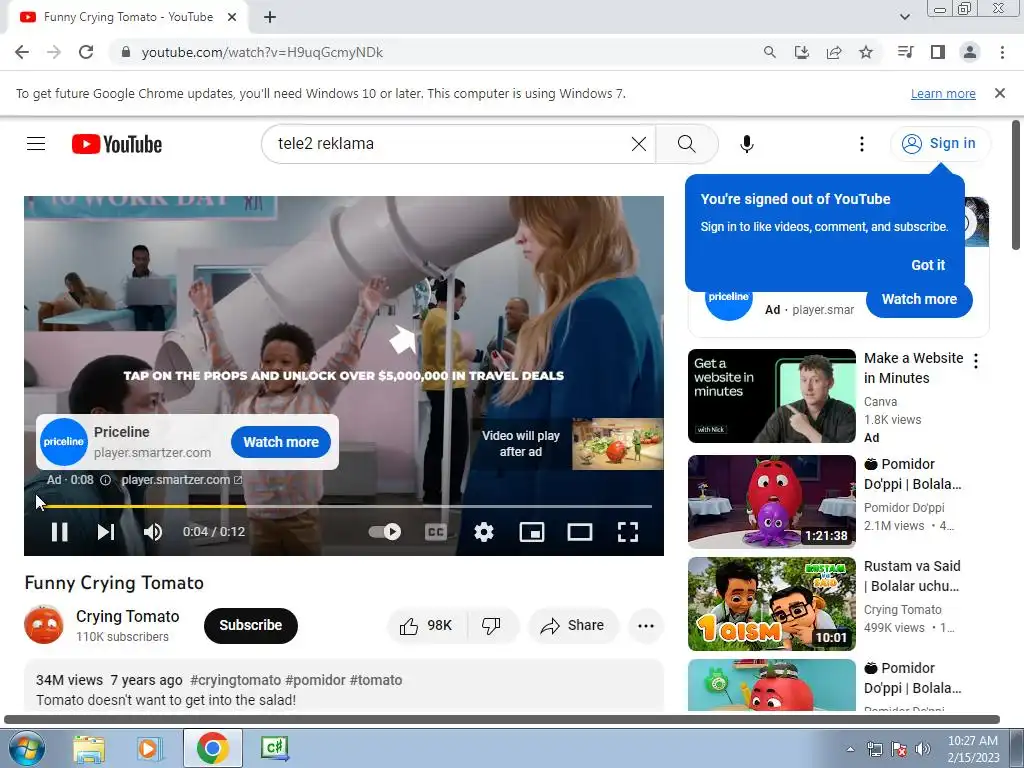
Task: Click the browser zoom search icon in address bar
Action: pyautogui.click(x=769, y=52)
